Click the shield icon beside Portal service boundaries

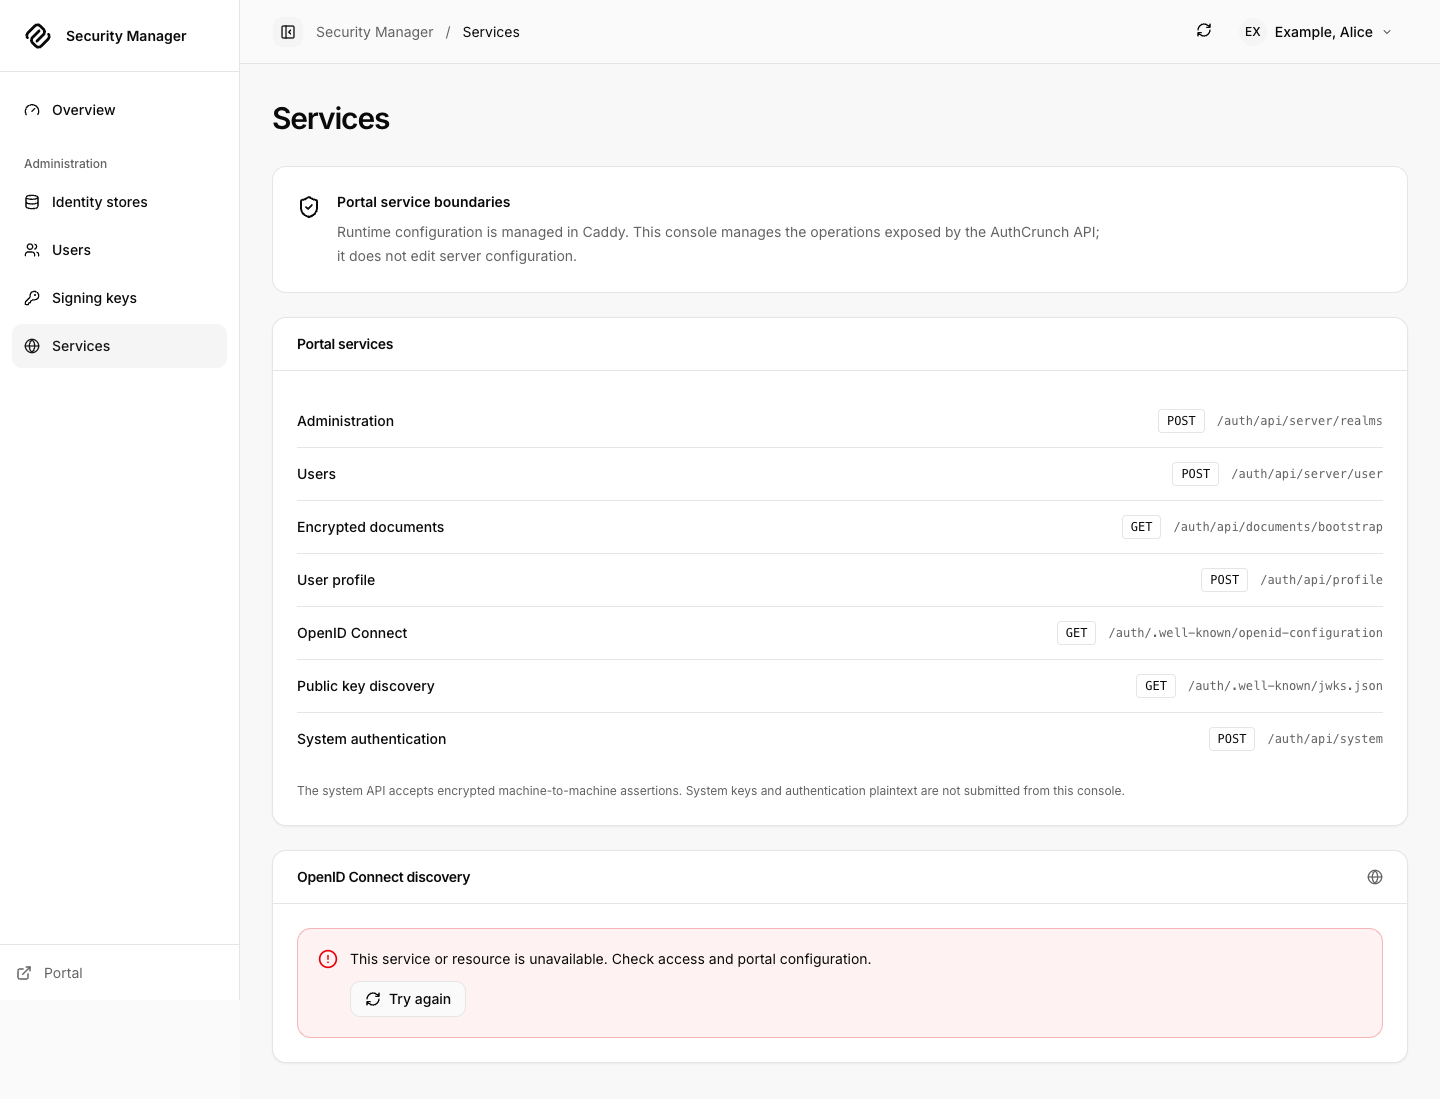pos(309,207)
